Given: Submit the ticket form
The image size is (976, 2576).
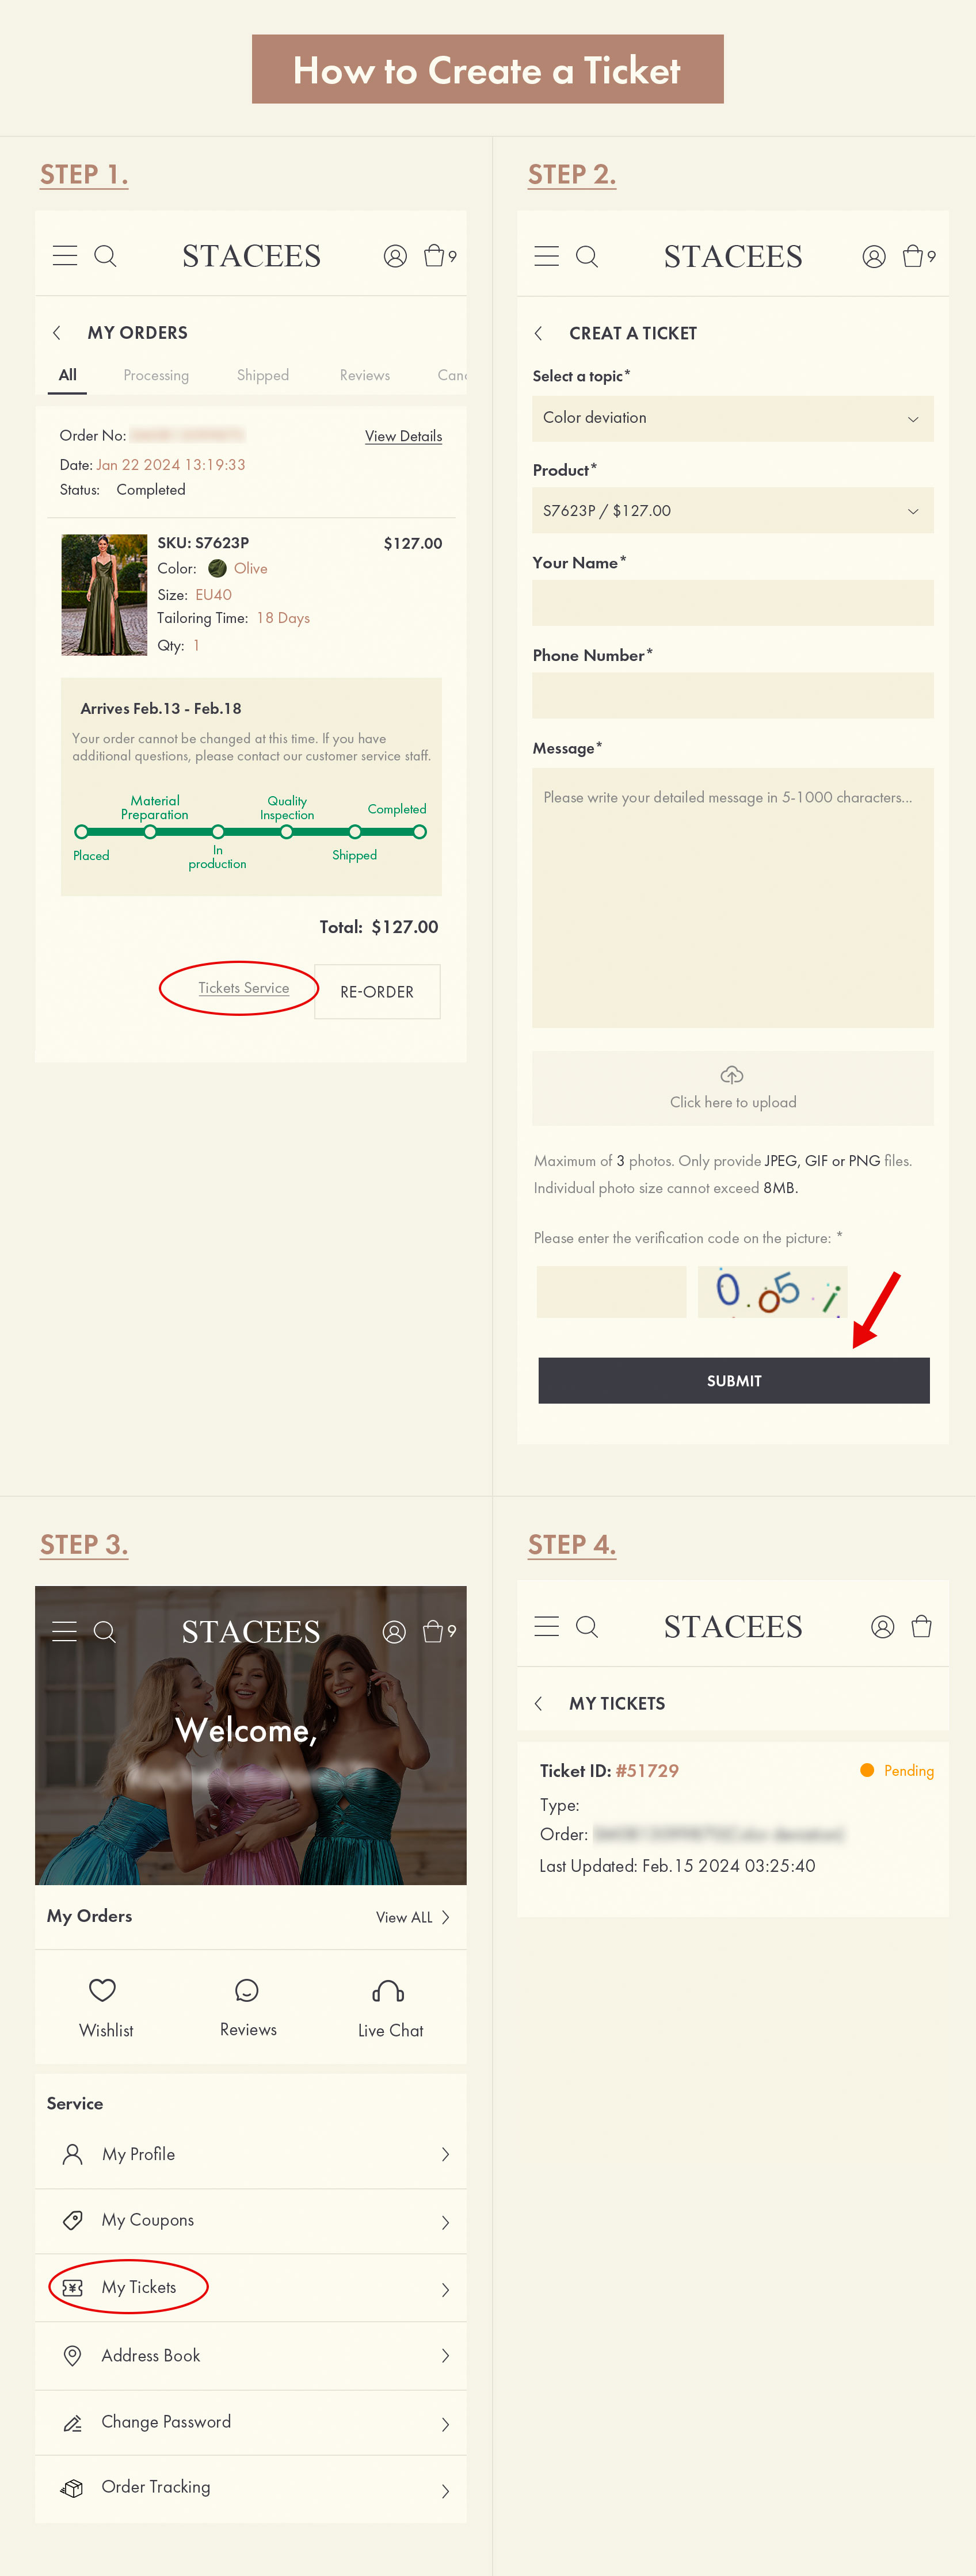Looking at the screenshot, I should click(734, 1380).
